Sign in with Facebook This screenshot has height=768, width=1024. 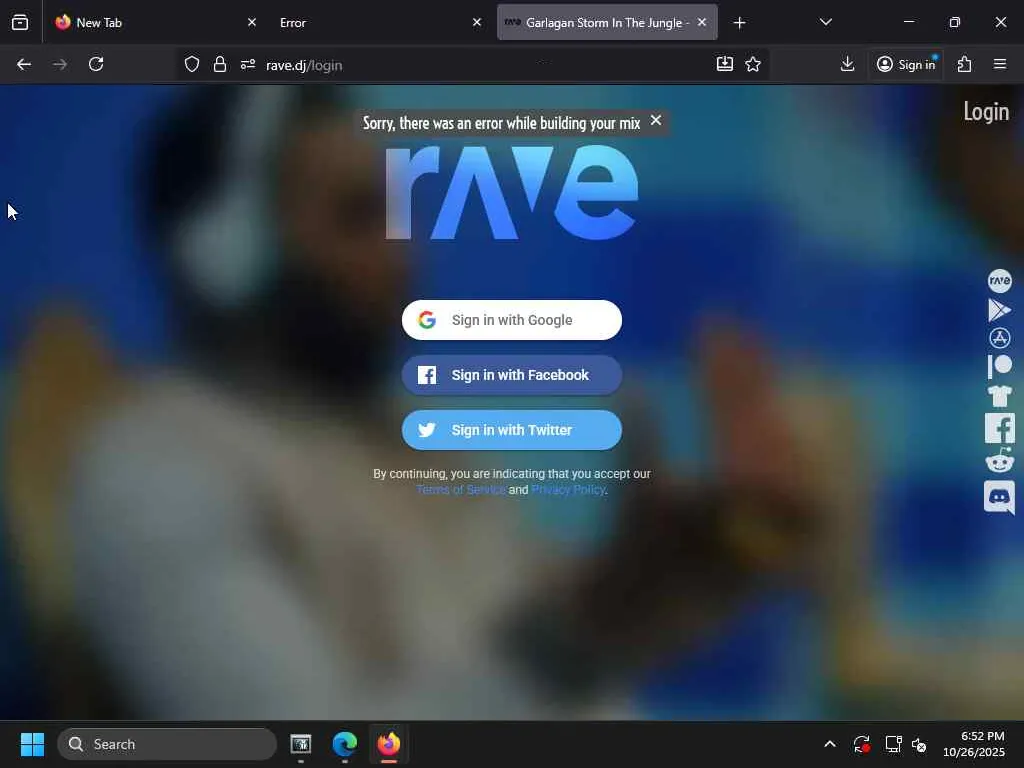pos(512,375)
